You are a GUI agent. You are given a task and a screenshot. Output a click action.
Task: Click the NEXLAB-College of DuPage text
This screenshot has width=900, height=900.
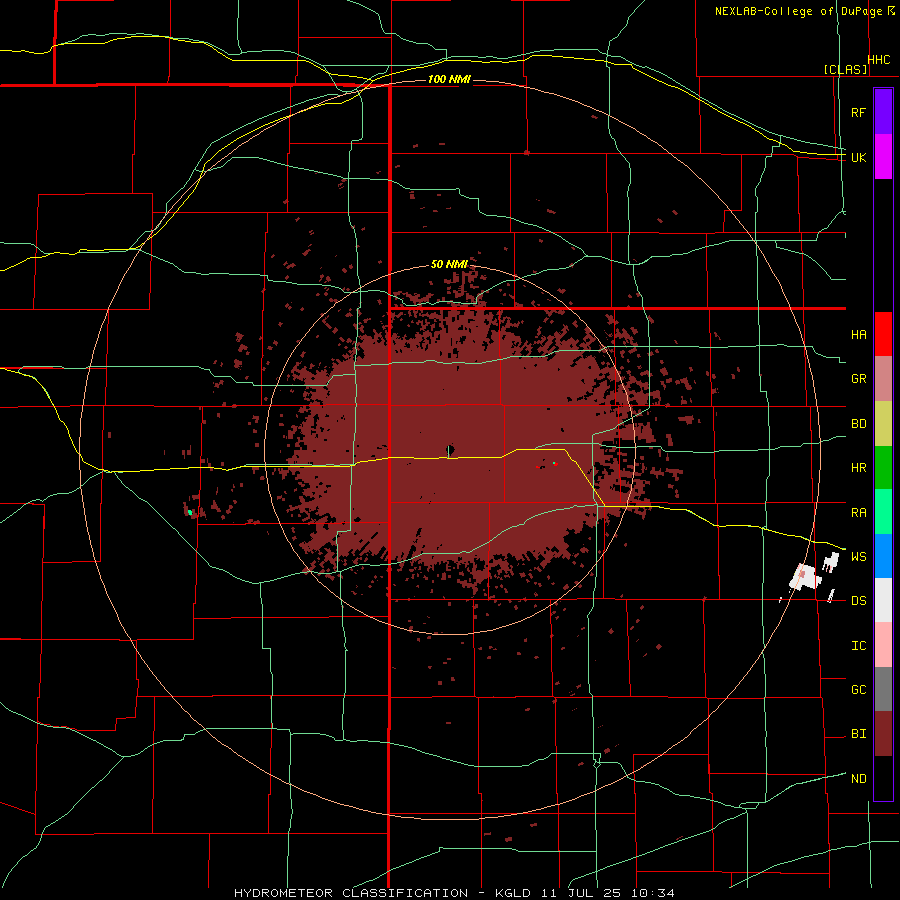tap(799, 11)
